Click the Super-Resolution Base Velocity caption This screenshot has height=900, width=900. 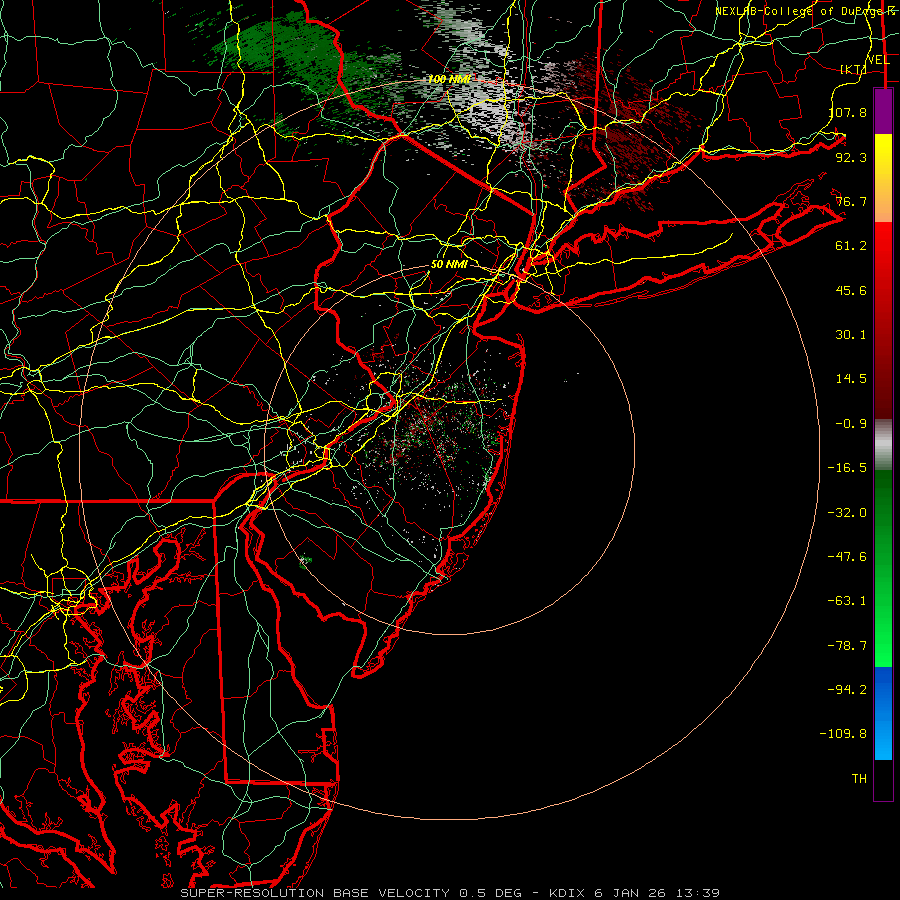point(449,893)
